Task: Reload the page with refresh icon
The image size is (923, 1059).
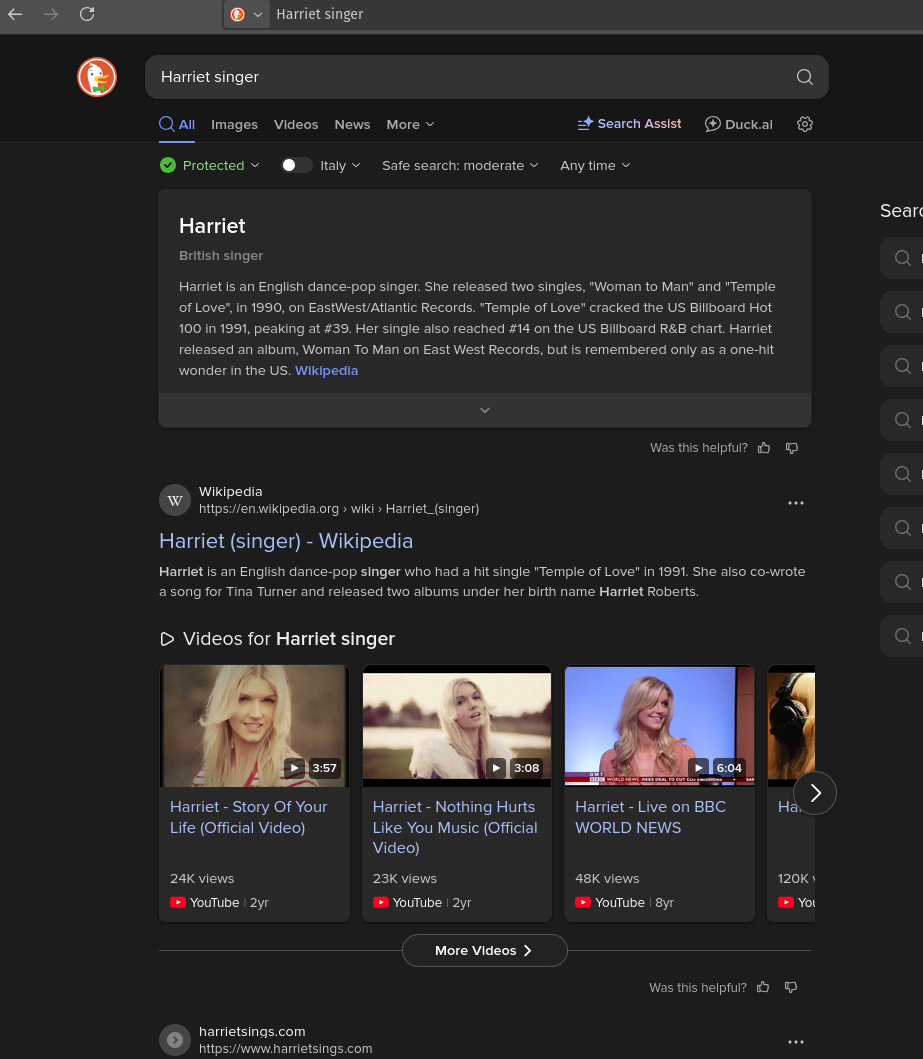Action: click(x=87, y=14)
